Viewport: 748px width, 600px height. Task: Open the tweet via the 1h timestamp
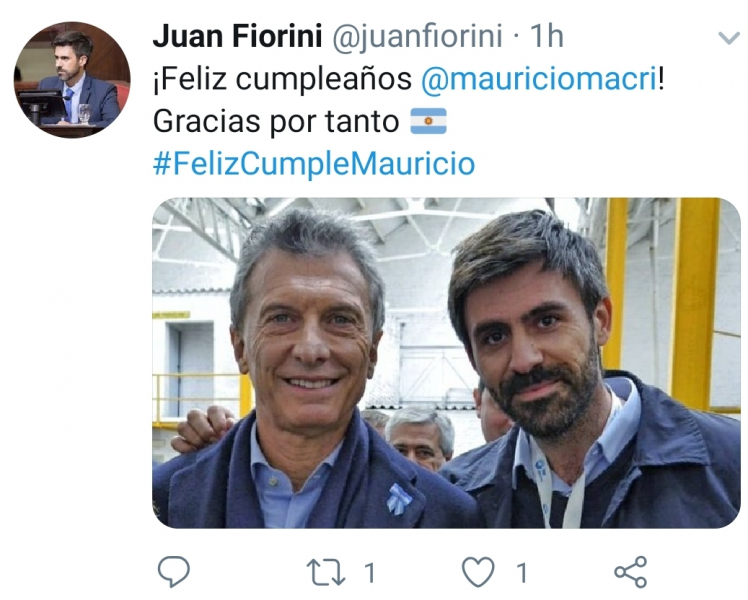[x=547, y=36]
